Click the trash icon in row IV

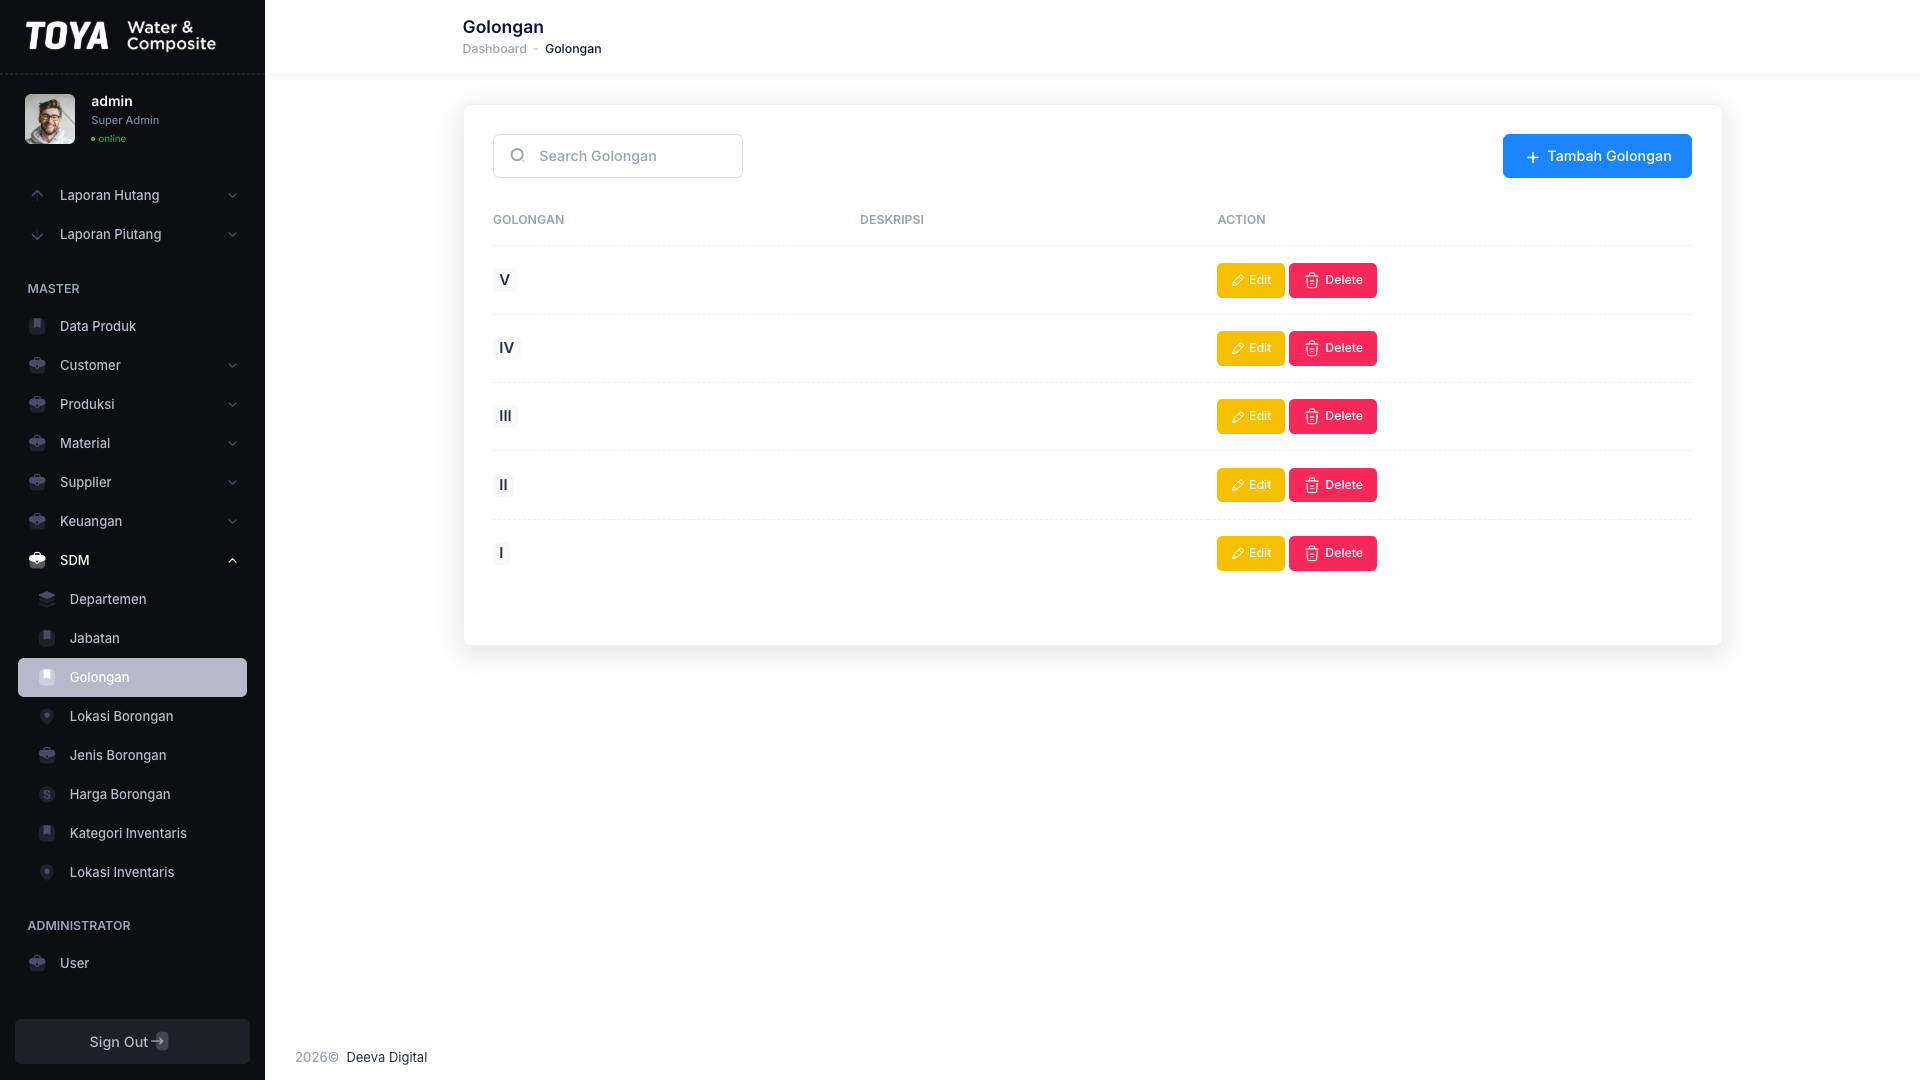[1312, 349]
